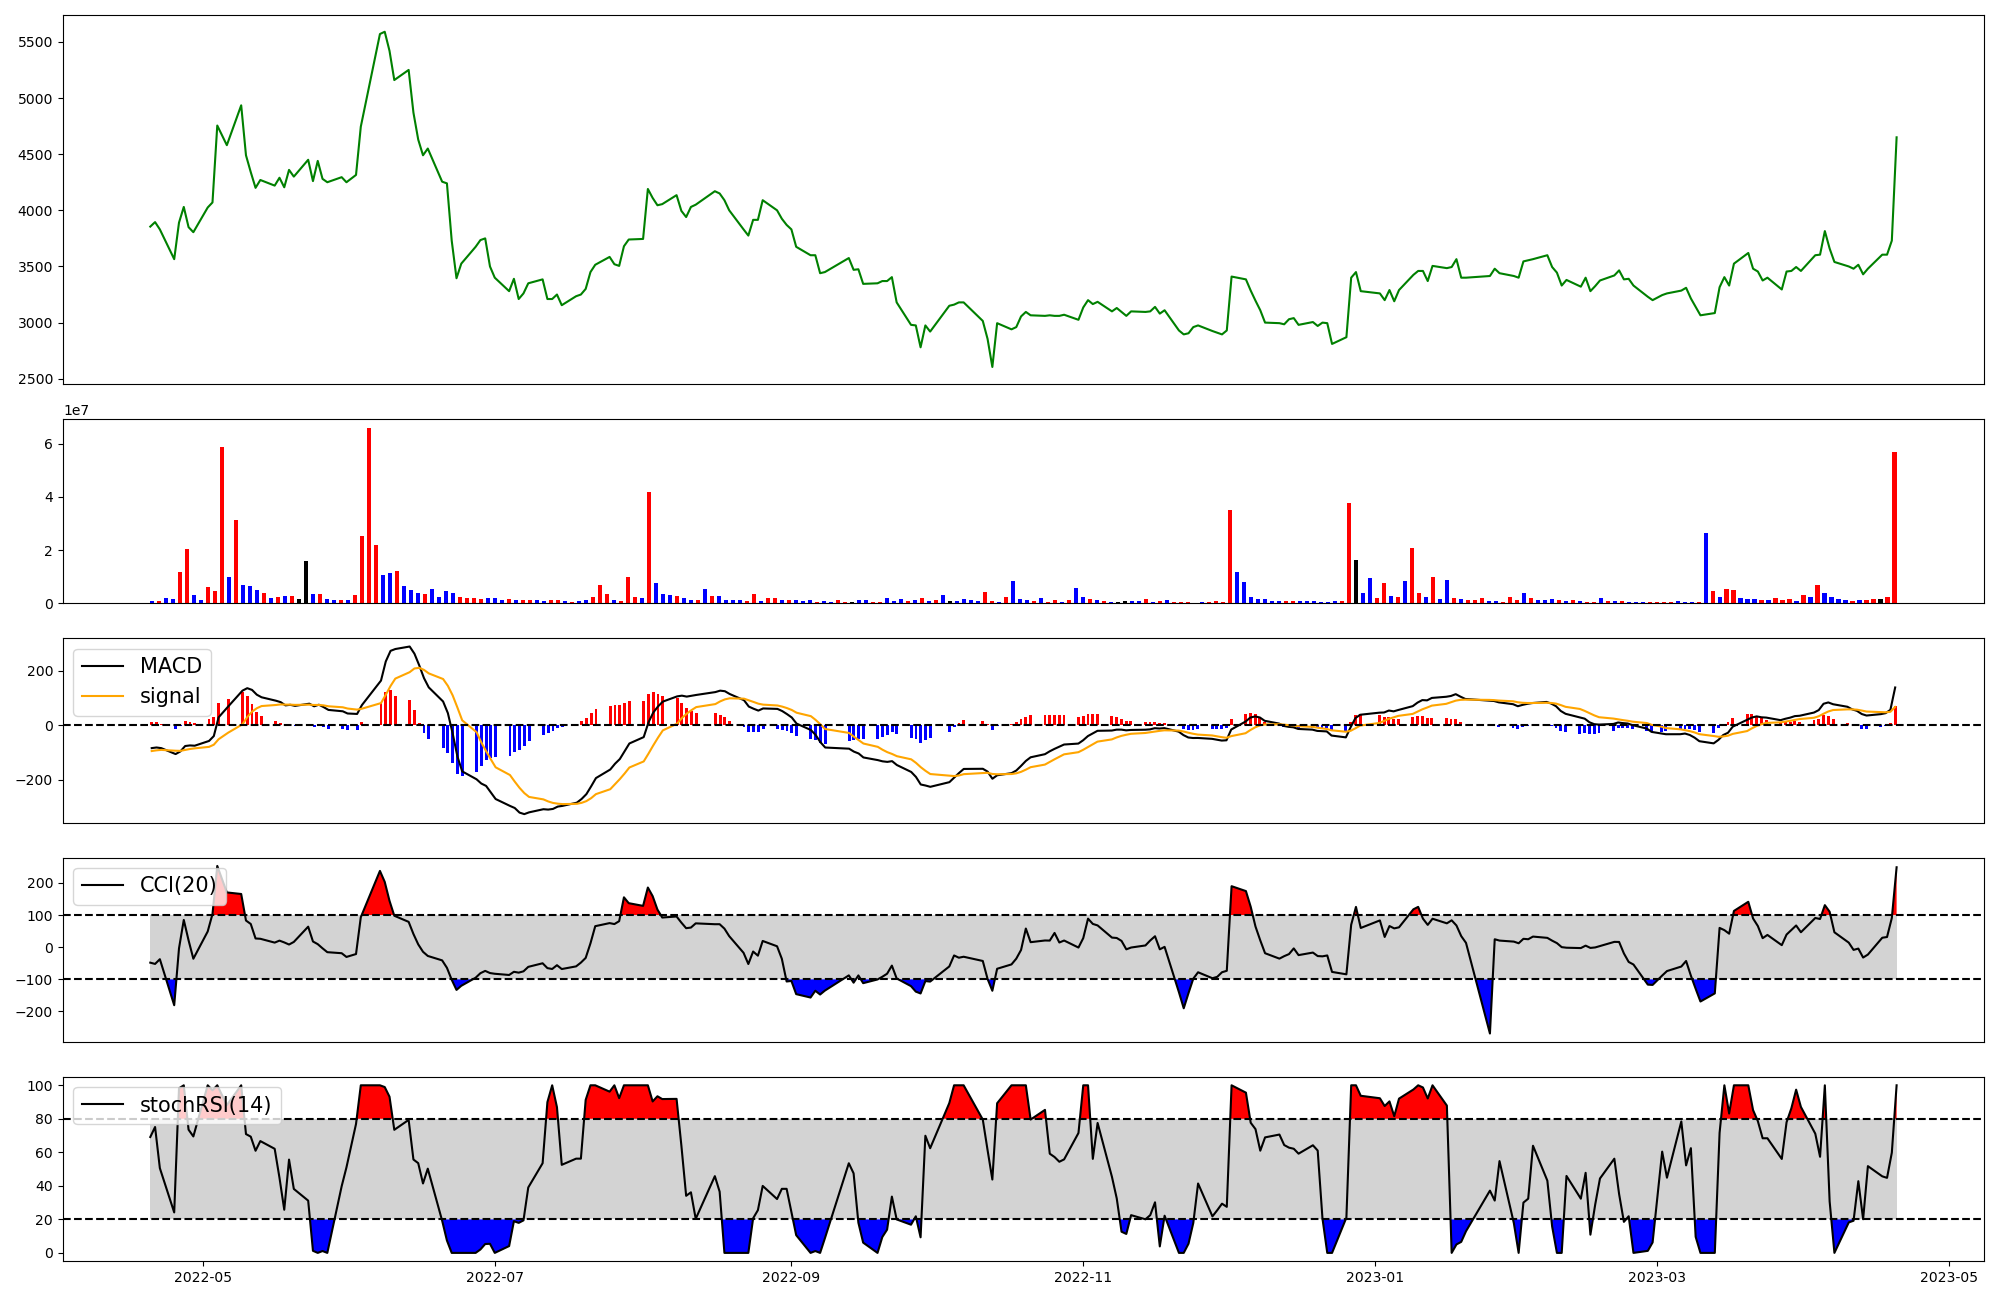
Task: Click the 2022-09 date axis label
Action: 791,1277
